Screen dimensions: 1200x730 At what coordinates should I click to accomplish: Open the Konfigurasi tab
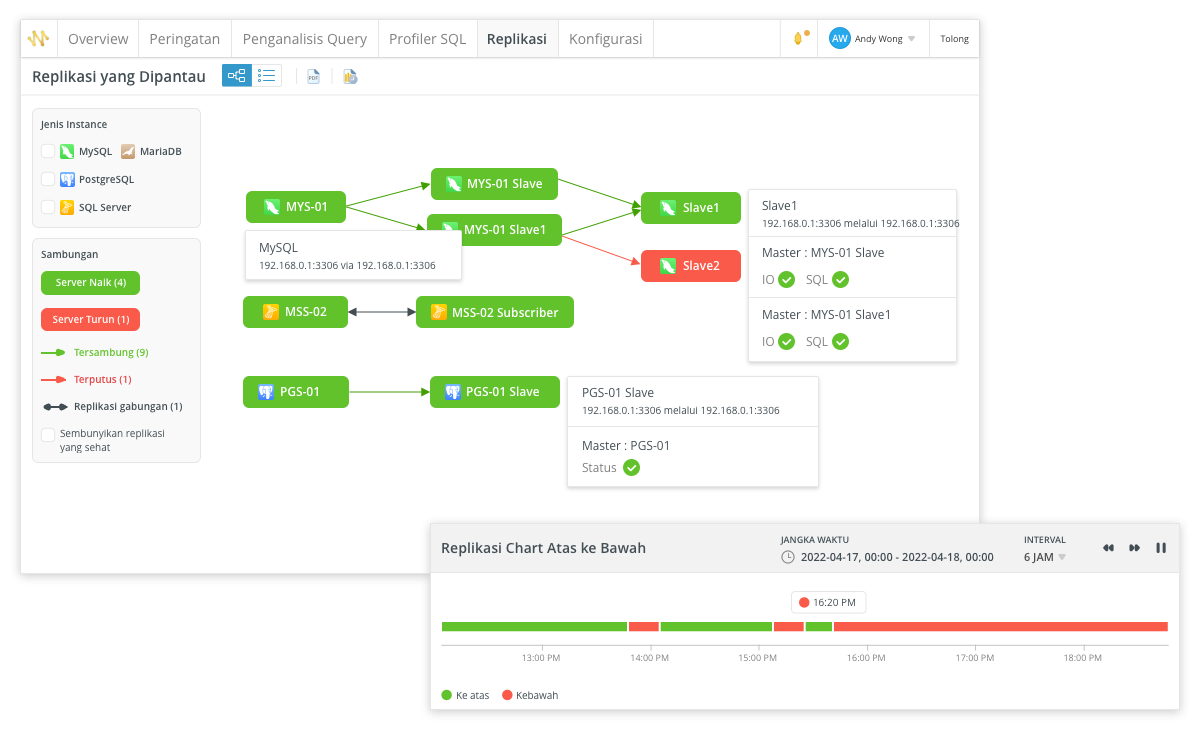tap(605, 39)
